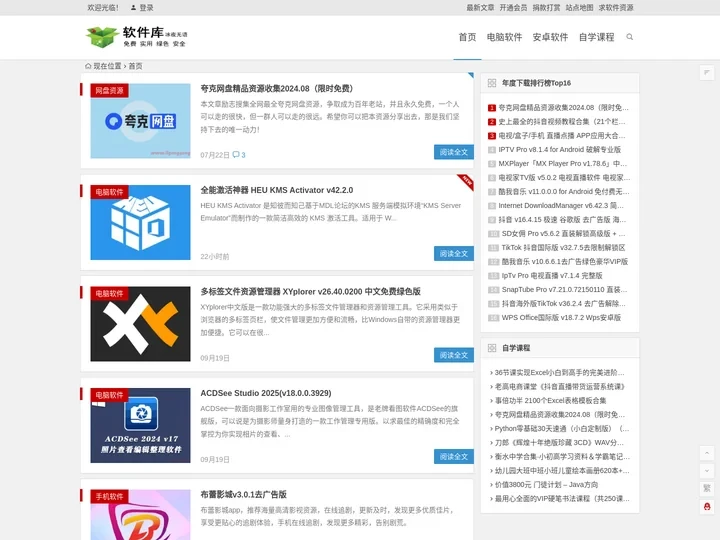720x540 pixels.
Task: Open title 全能激活神器 HEU KMS Activator v42.2.0
Action: point(276,190)
